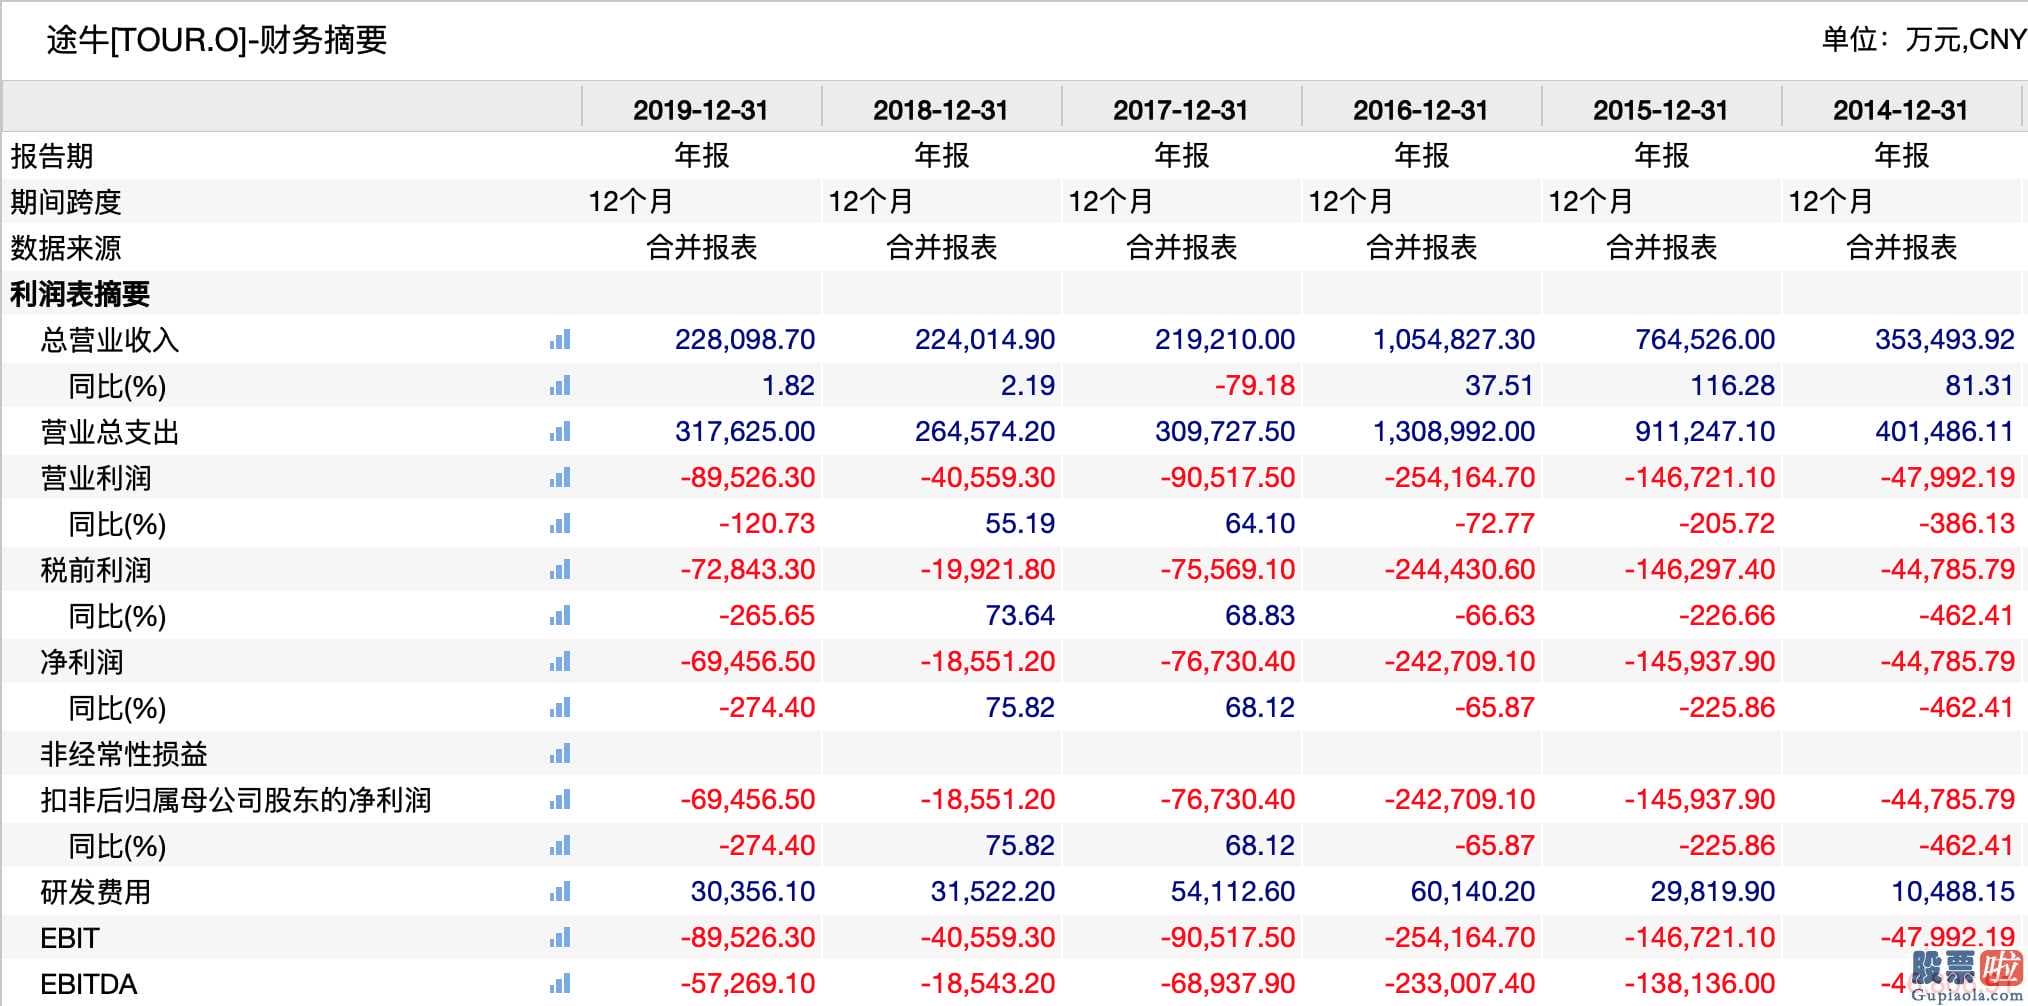Select the 2019-12-31 column header
Image resolution: width=2028 pixels, height=1006 pixels.
(700, 110)
